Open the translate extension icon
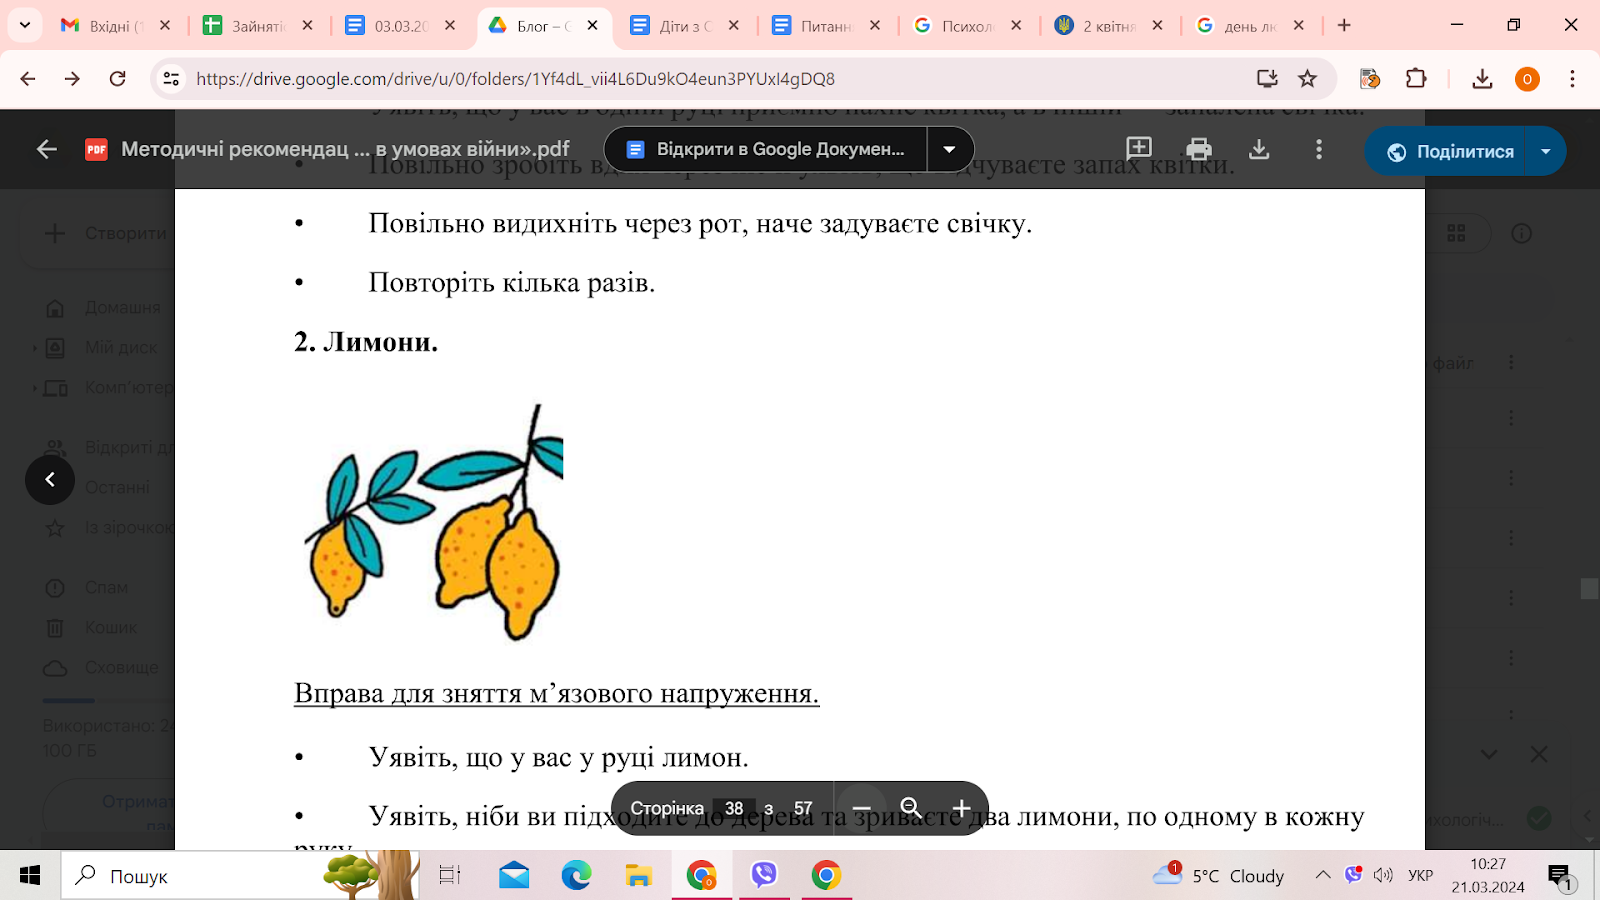The width and height of the screenshot is (1600, 900). pos(1370,78)
